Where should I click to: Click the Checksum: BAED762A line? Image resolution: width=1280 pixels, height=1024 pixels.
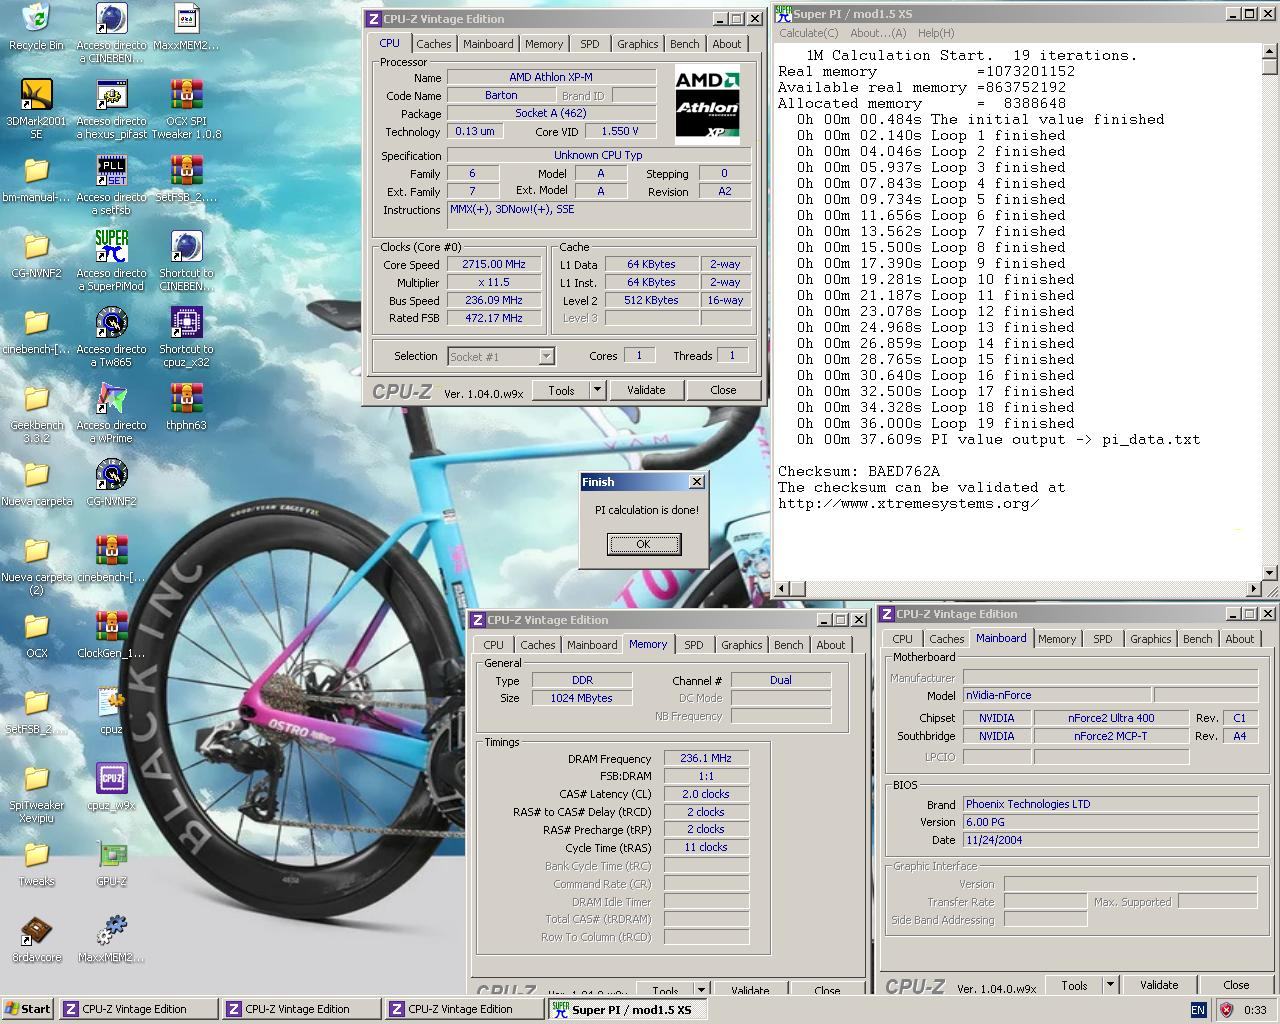859,471
